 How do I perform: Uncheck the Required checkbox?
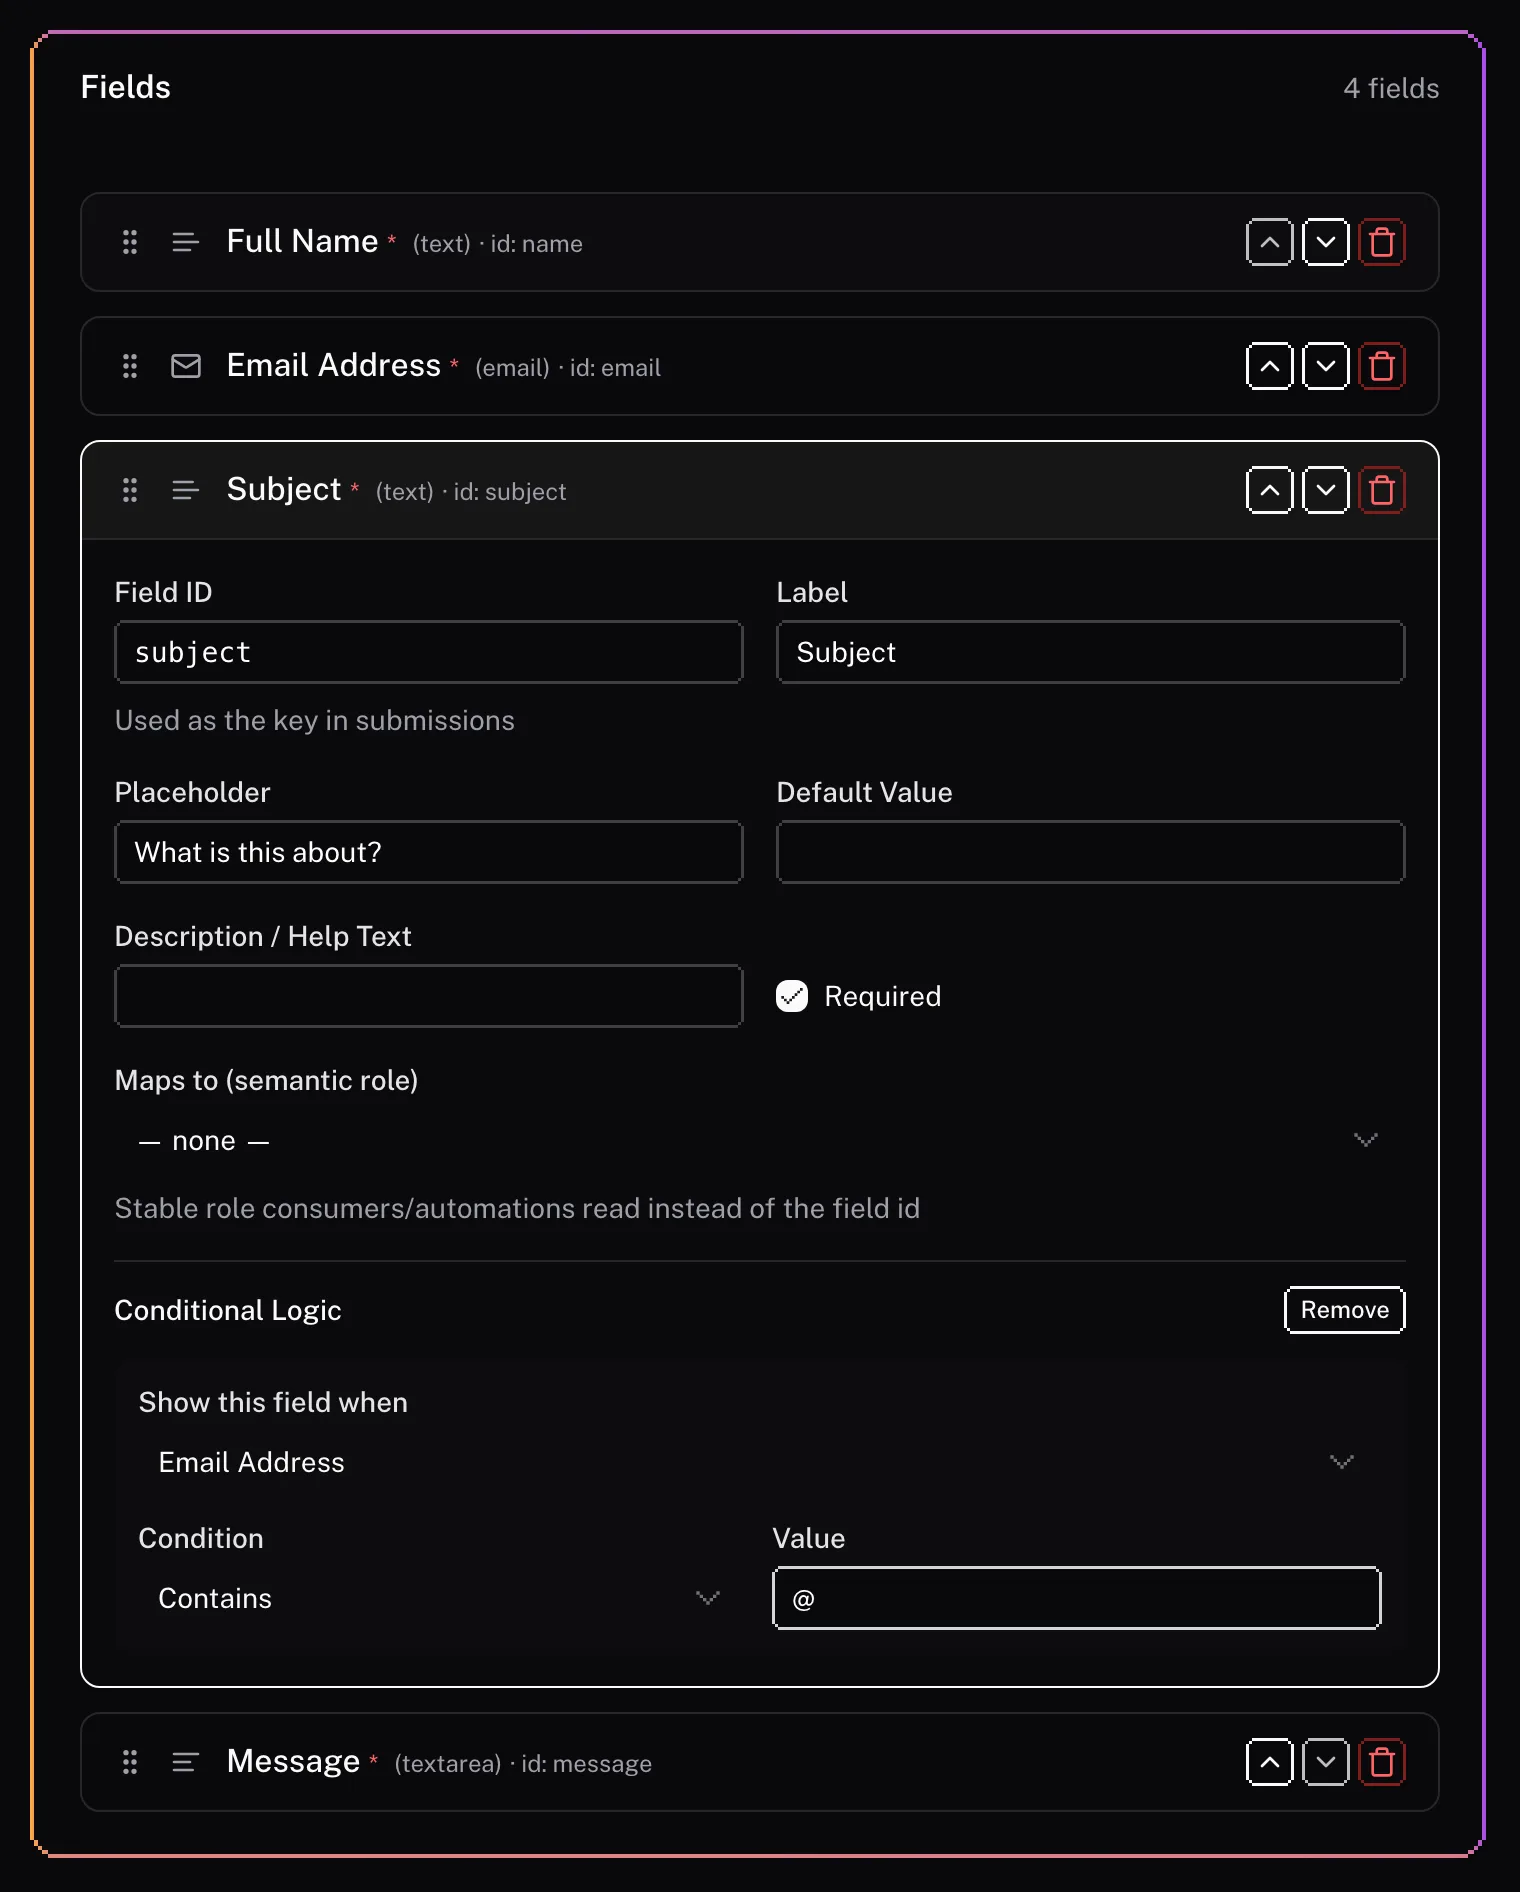click(792, 996)
